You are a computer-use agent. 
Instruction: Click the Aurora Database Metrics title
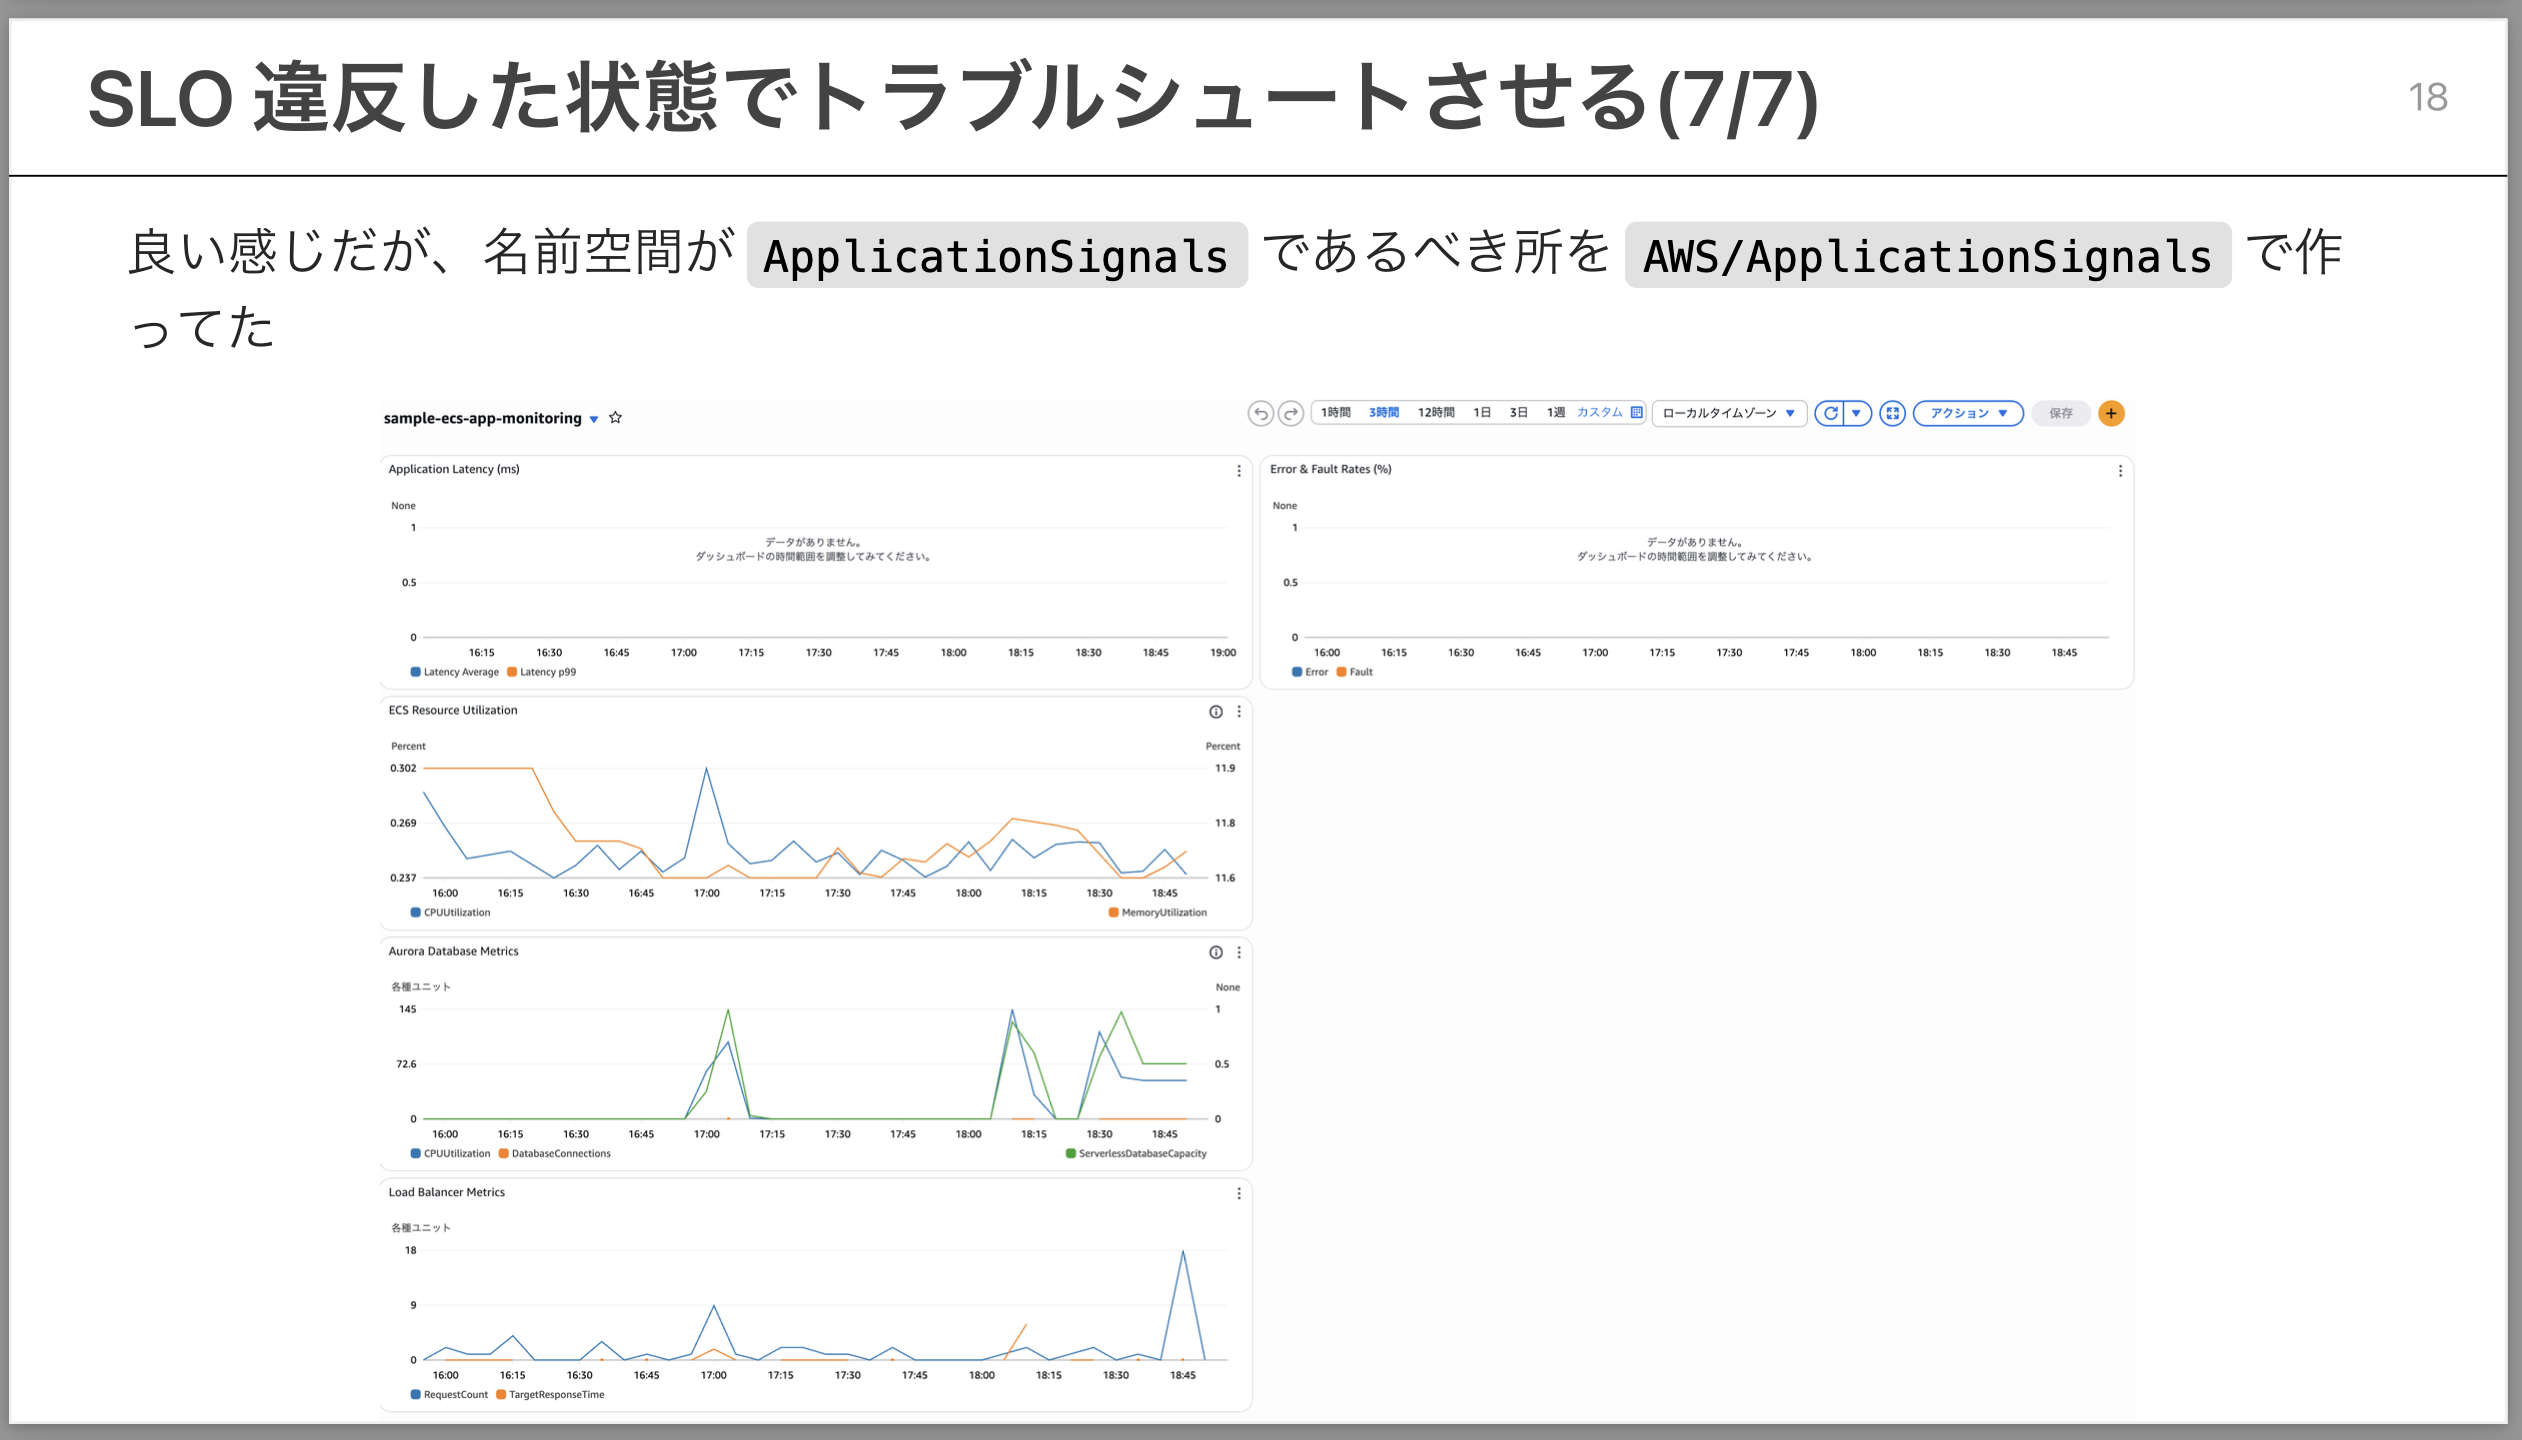pyautogui.click(x=453, y=951)
